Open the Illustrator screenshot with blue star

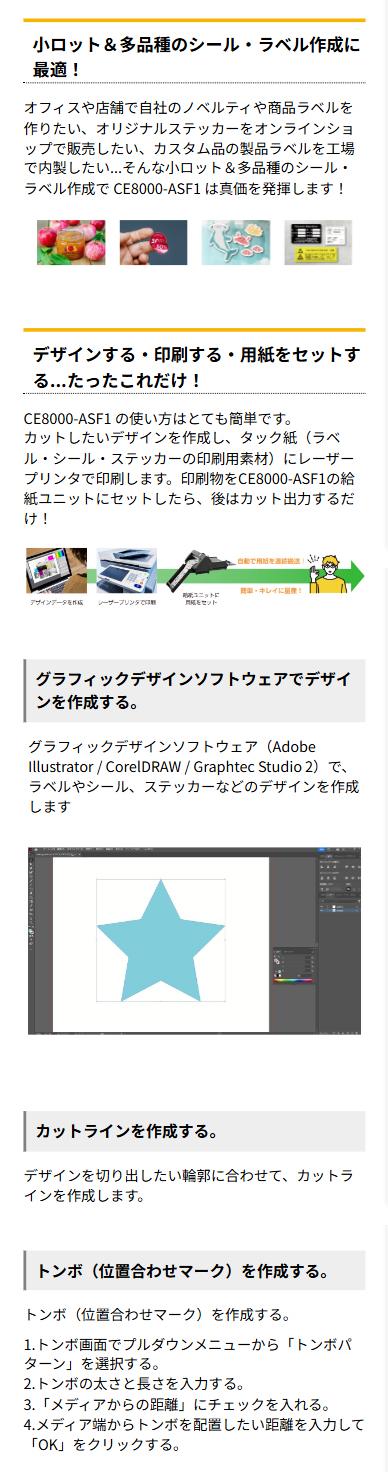(x=194, y=940)
